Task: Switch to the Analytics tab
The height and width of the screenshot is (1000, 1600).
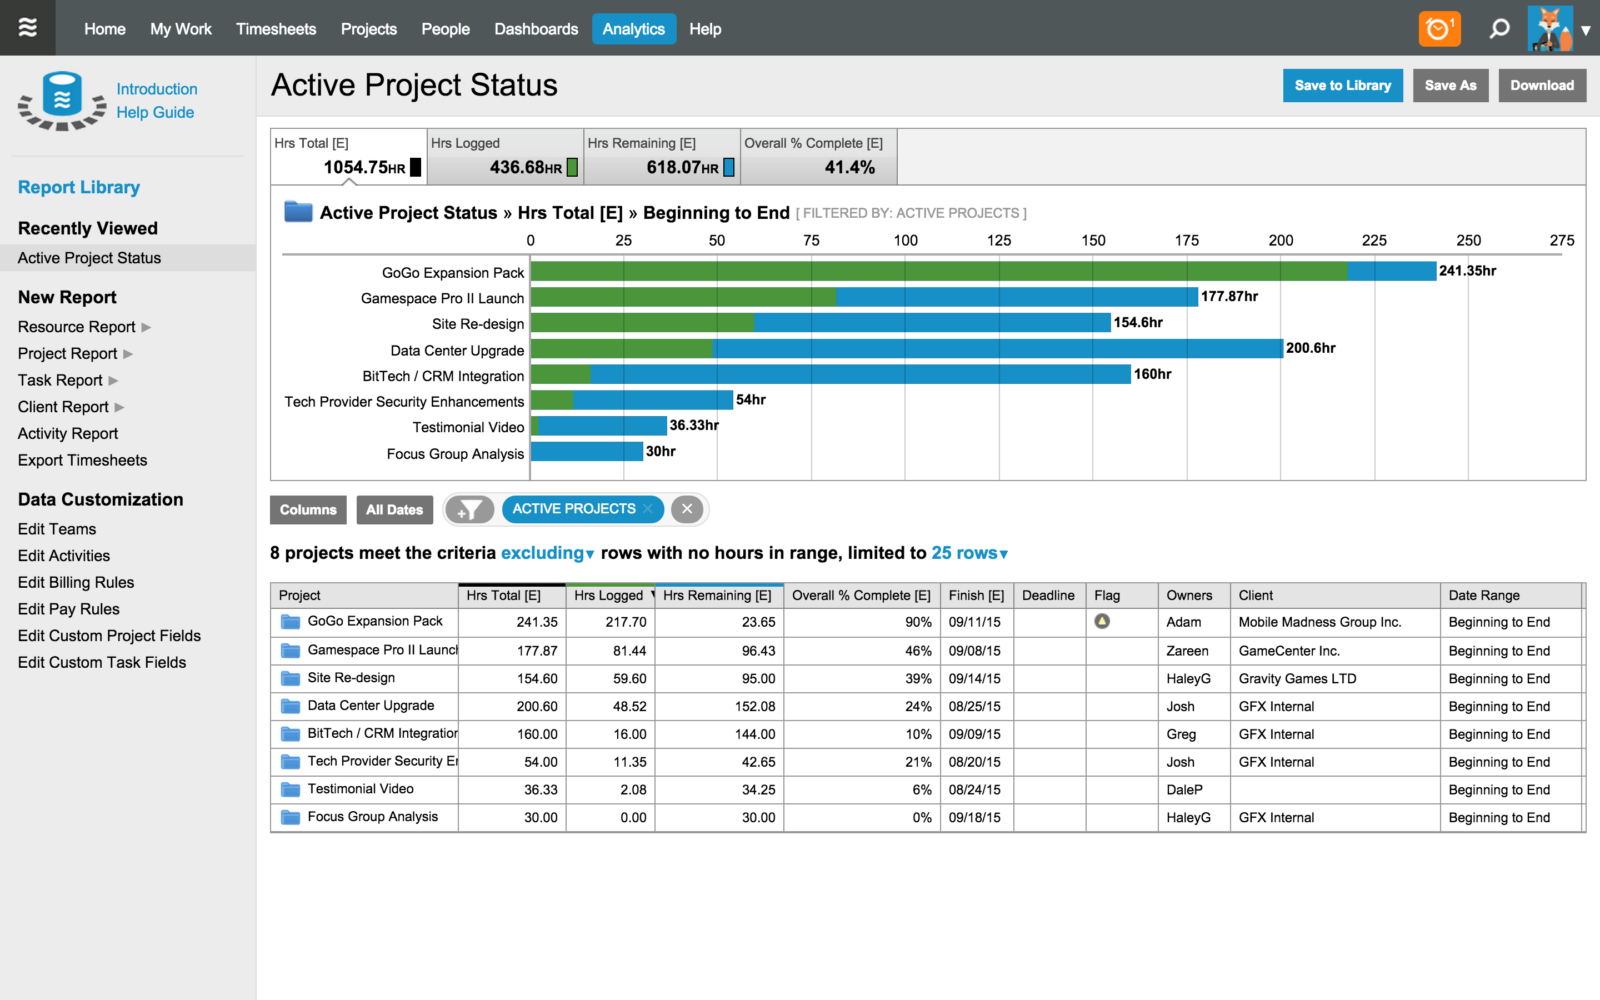Action: point(633,29)
